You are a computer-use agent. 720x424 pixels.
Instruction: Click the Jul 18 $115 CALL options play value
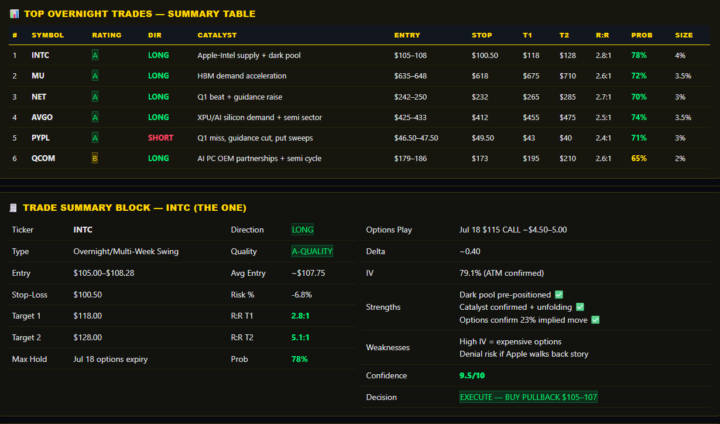pos(513,230)
